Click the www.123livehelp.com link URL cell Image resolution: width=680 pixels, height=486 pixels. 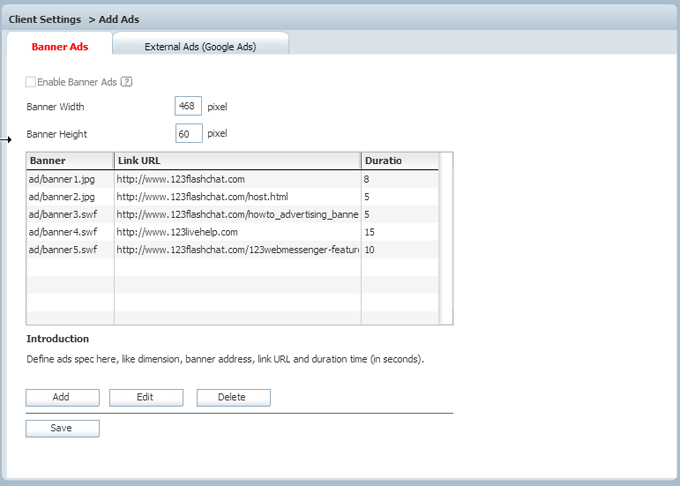[x=236, y=232]
